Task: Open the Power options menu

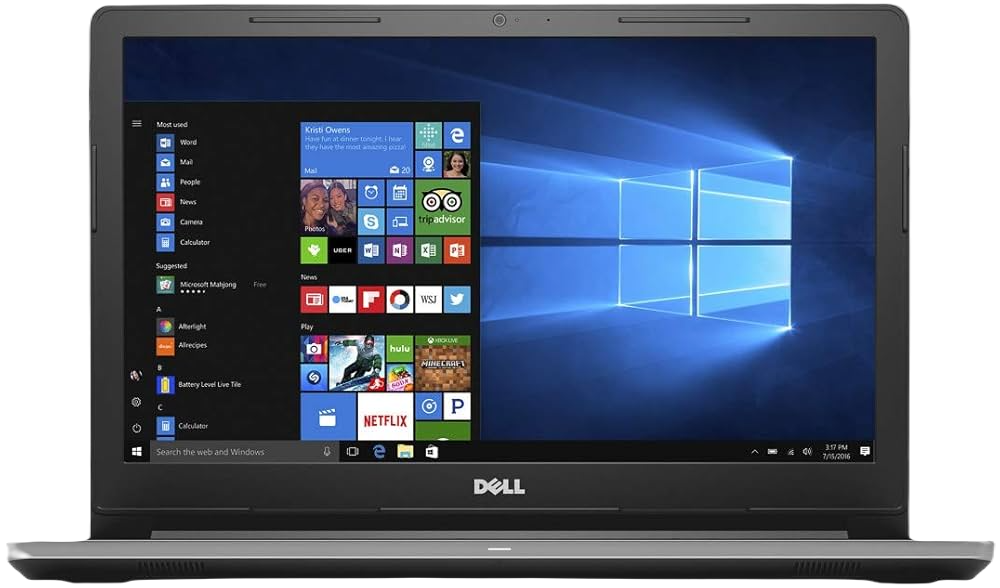Action: (136, 427)
